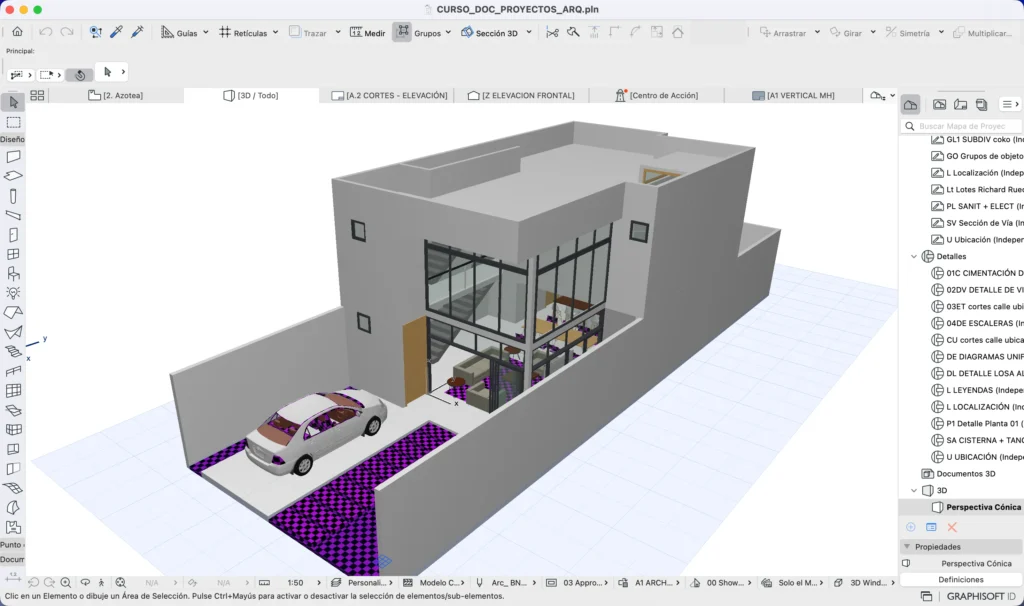This screenshot has width=1024, height=606.
Task: Click the Definiciones button
Action: click(961, 579)
